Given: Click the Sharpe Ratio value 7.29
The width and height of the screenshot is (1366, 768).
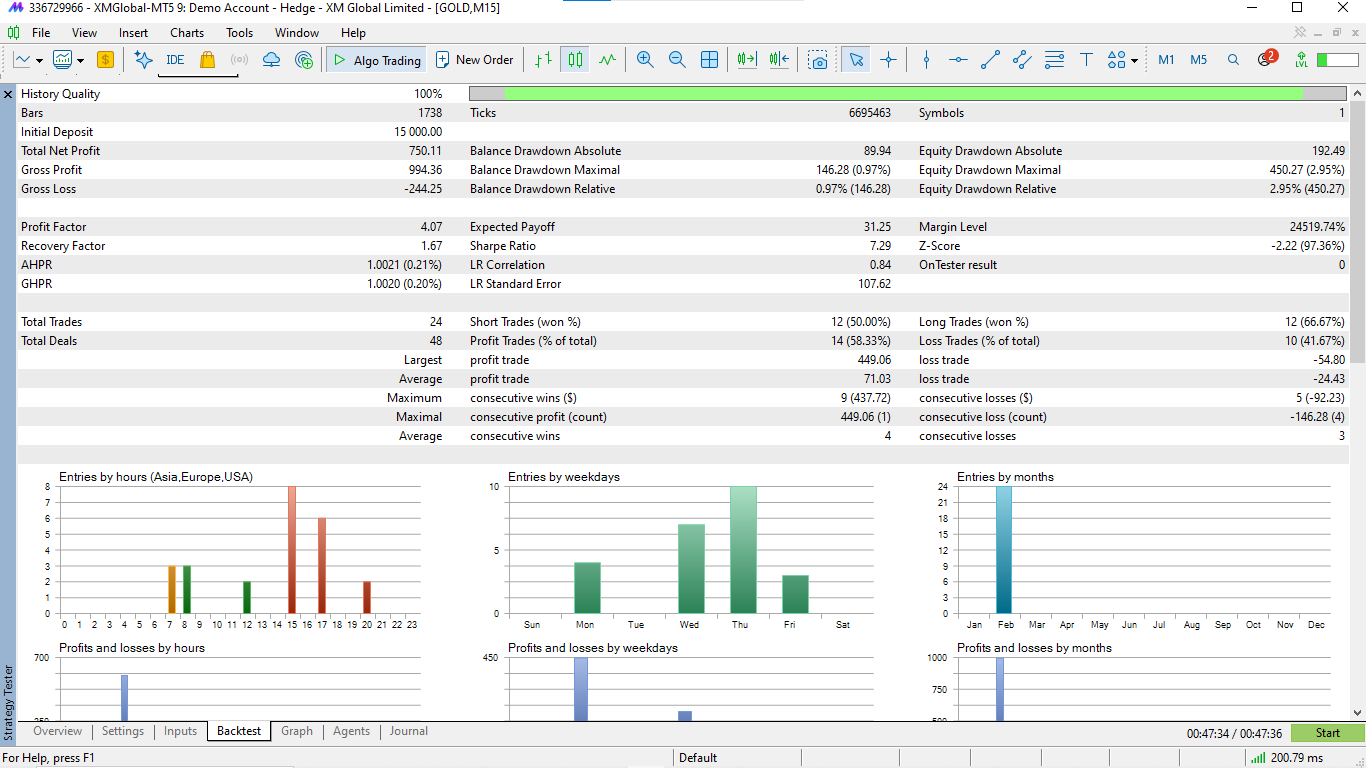Looking at the screenshot, I should click(x=880, y=246).
